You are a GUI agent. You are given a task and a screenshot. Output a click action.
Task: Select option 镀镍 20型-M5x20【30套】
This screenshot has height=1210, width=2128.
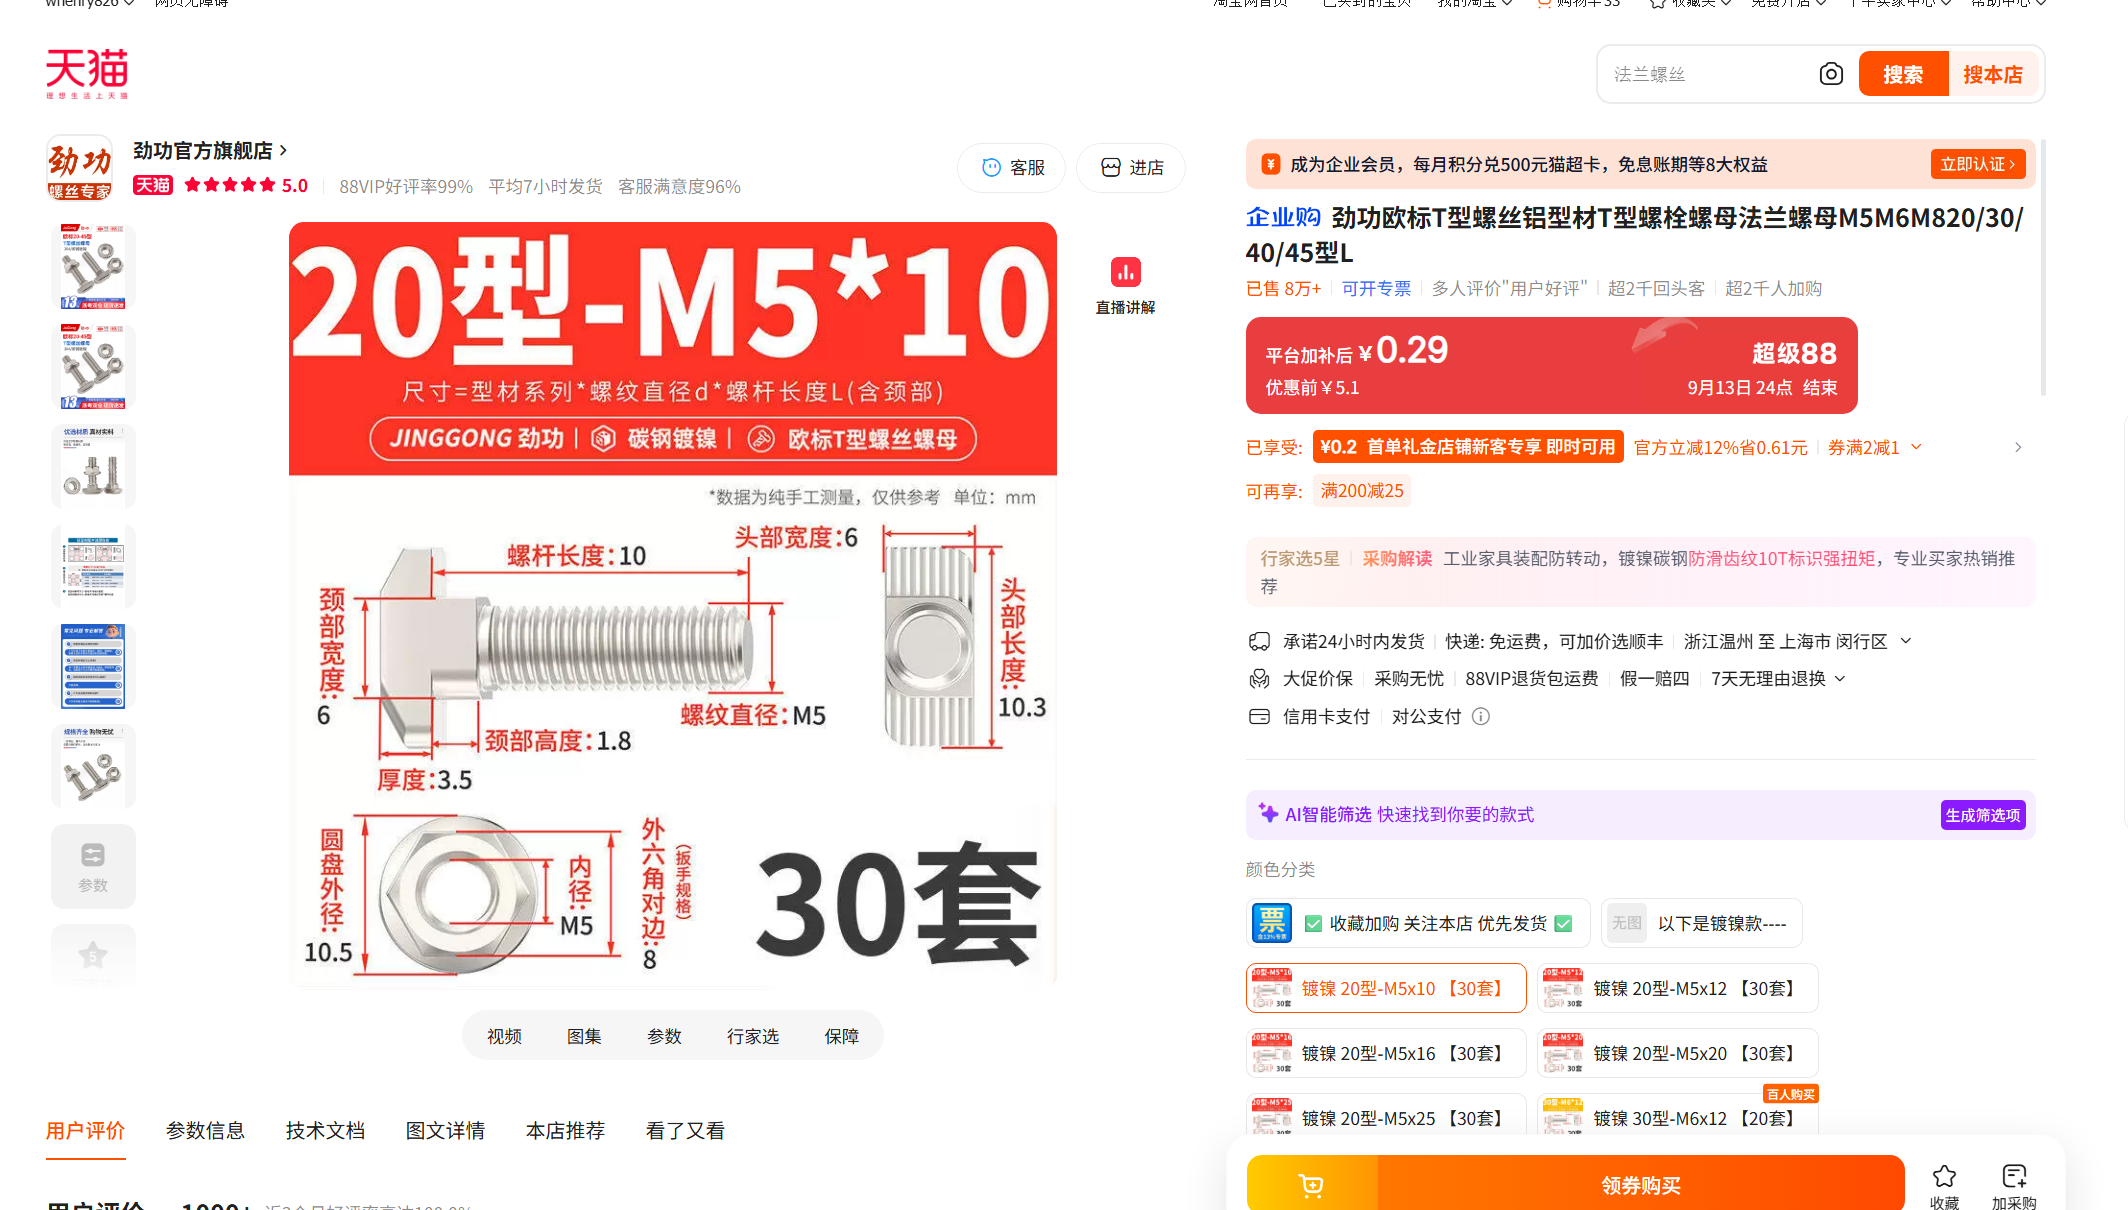coord(1677,1053)
